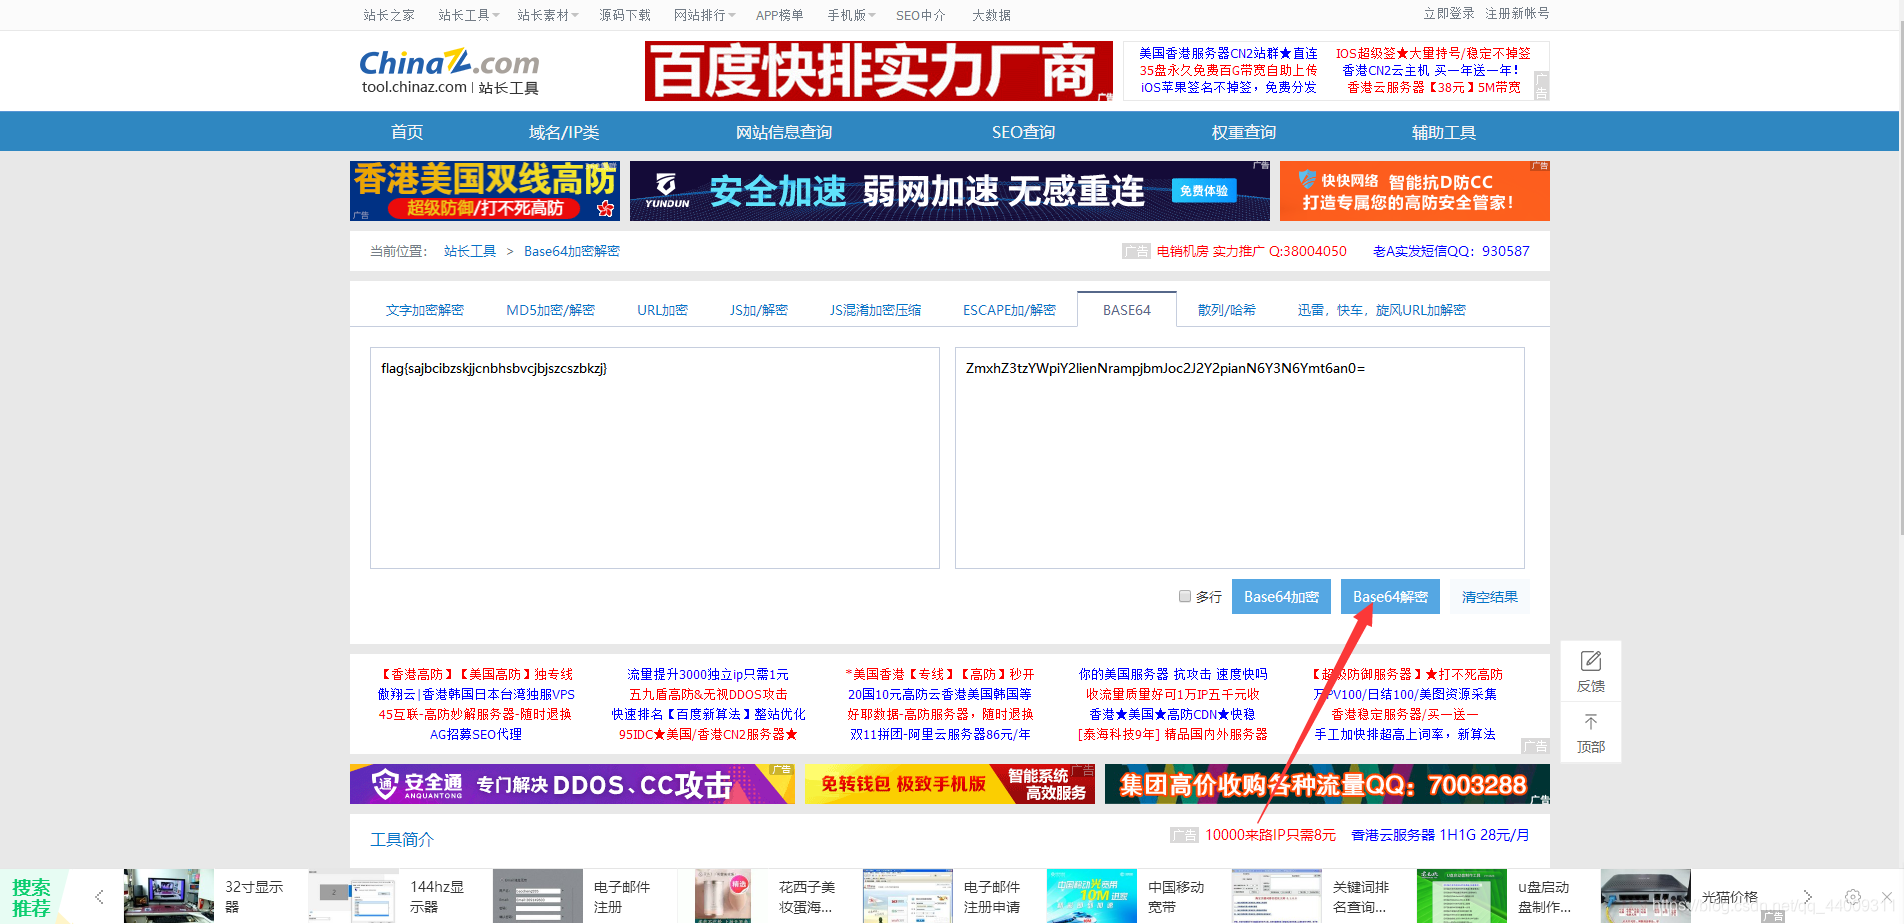The image size is (1904, 924).
Task: Click the 搜索推荐 icon at bottom-left
Action: [29, 895]
